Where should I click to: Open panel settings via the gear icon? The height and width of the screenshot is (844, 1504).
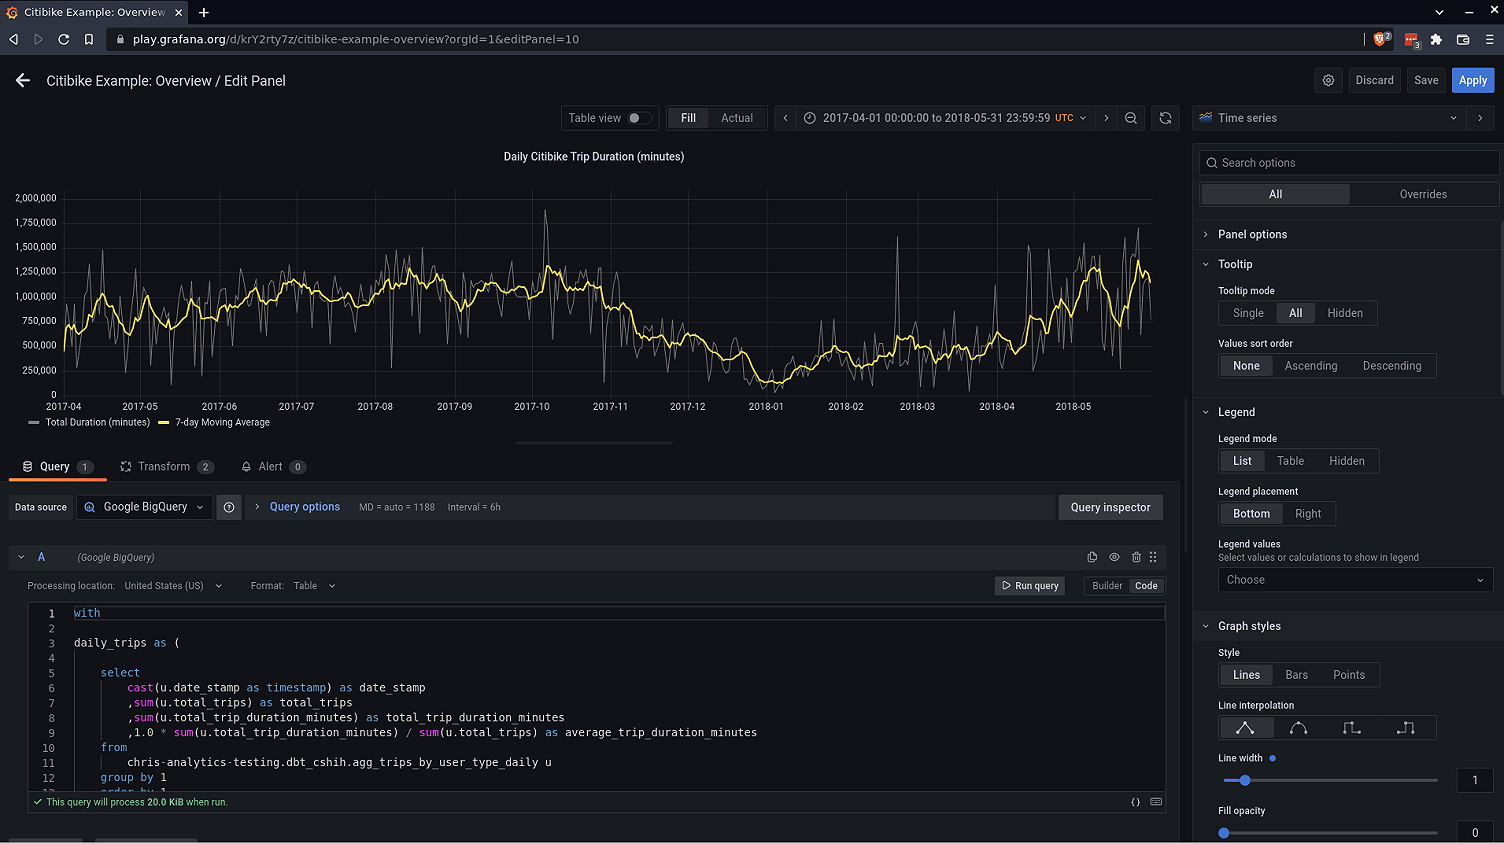[1328, 80]
